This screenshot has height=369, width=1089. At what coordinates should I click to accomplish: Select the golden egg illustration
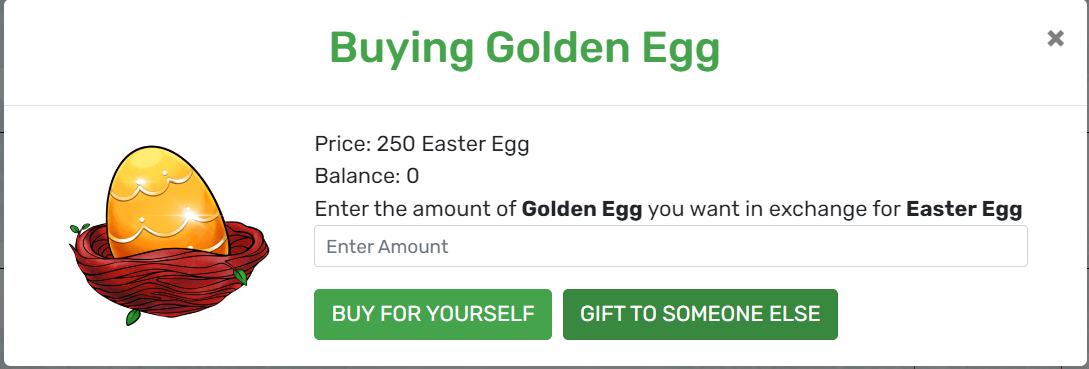tap(166, 200)
